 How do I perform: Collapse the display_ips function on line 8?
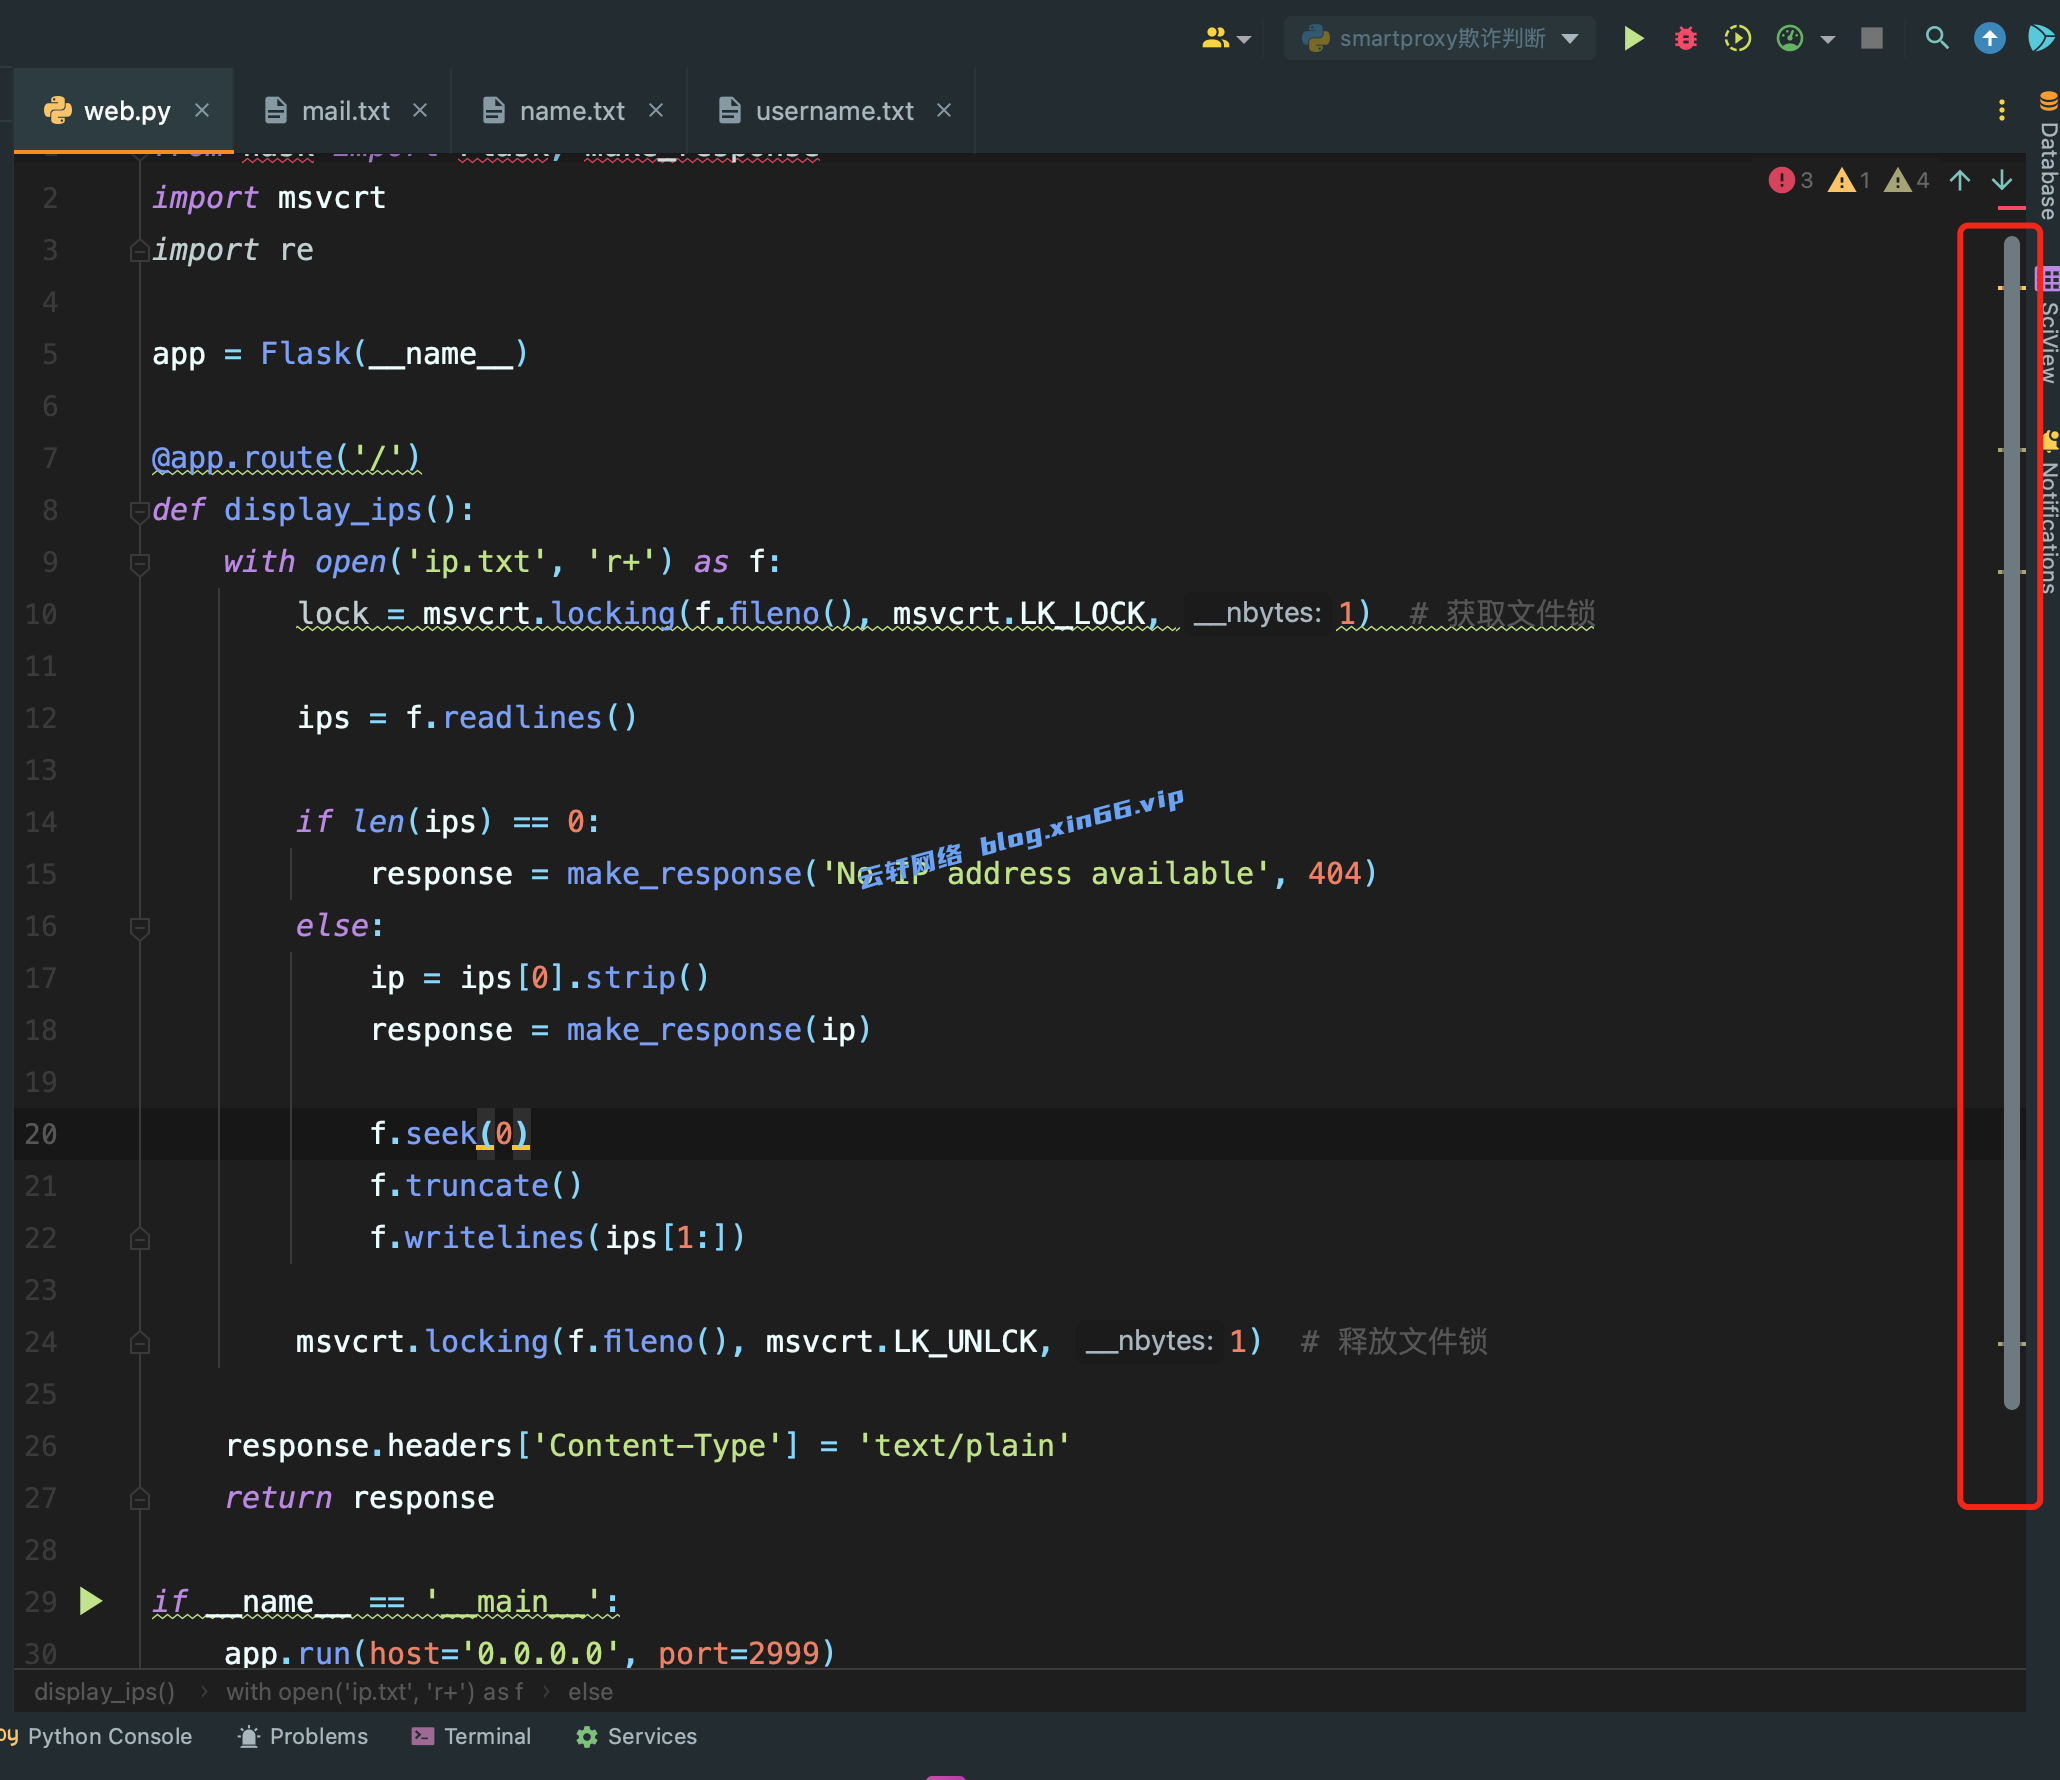point(139,511)
